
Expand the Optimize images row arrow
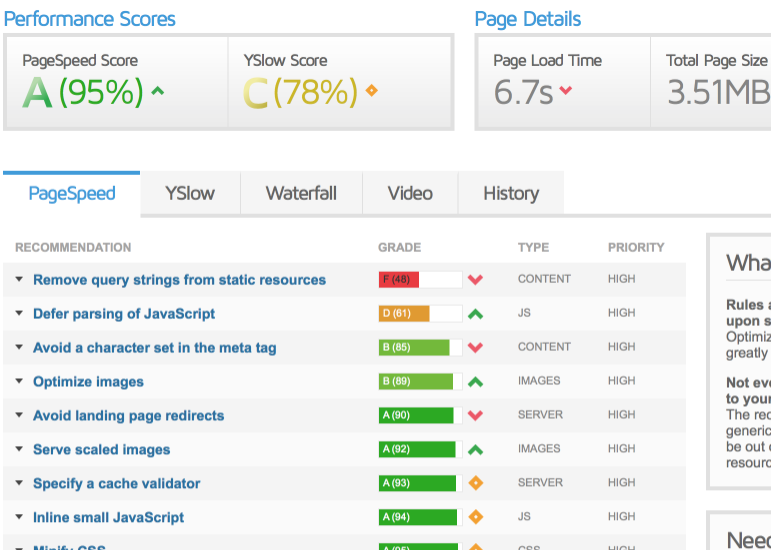(x=19, y=381)
